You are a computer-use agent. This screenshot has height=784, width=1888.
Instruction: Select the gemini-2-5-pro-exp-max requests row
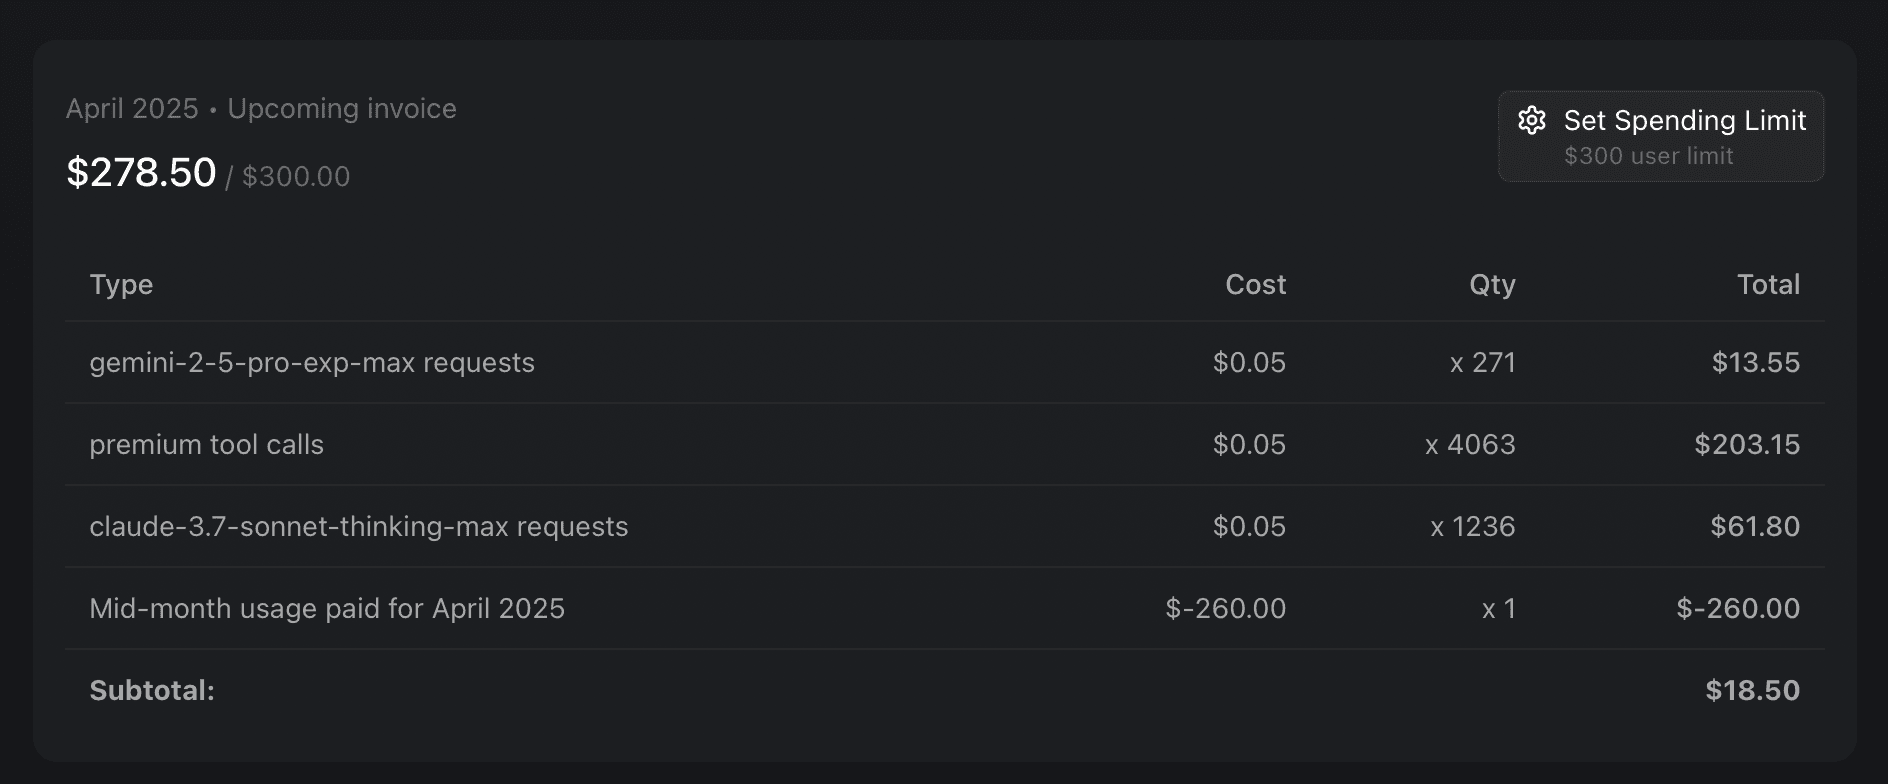(312, 362)
